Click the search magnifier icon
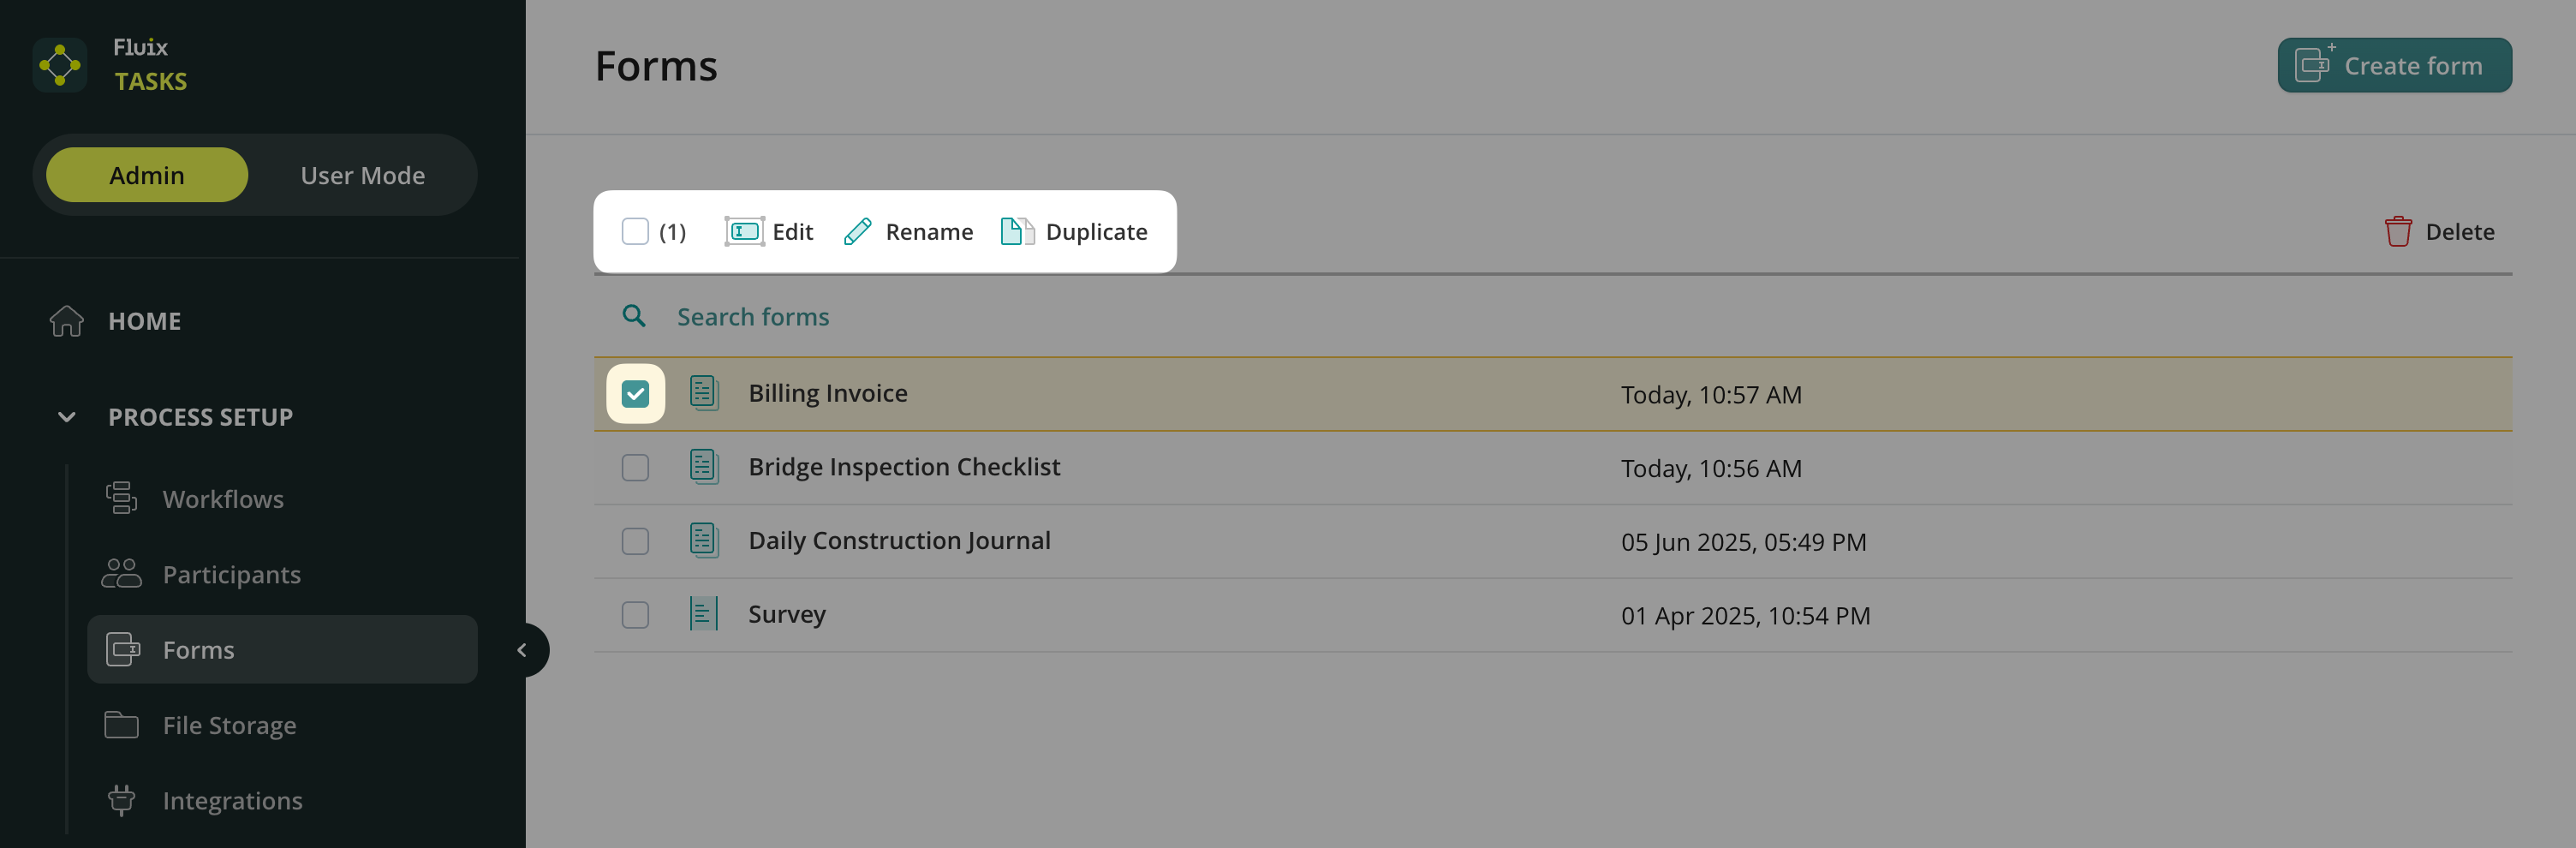This screenshot has width=2576, height=848. [634, 317]
